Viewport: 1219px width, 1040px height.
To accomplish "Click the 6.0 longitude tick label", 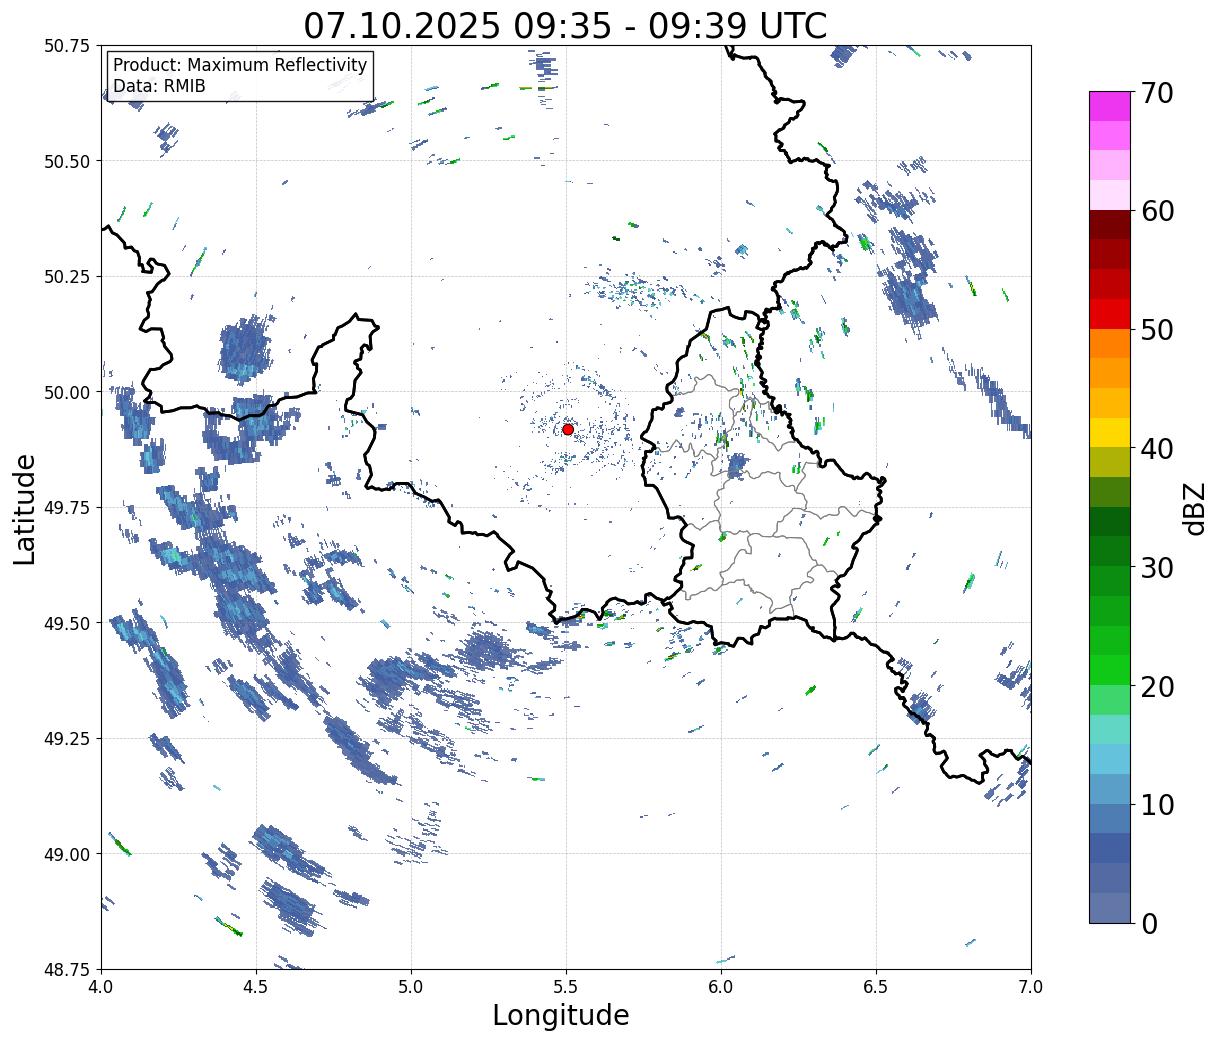I will pos(721,987).
